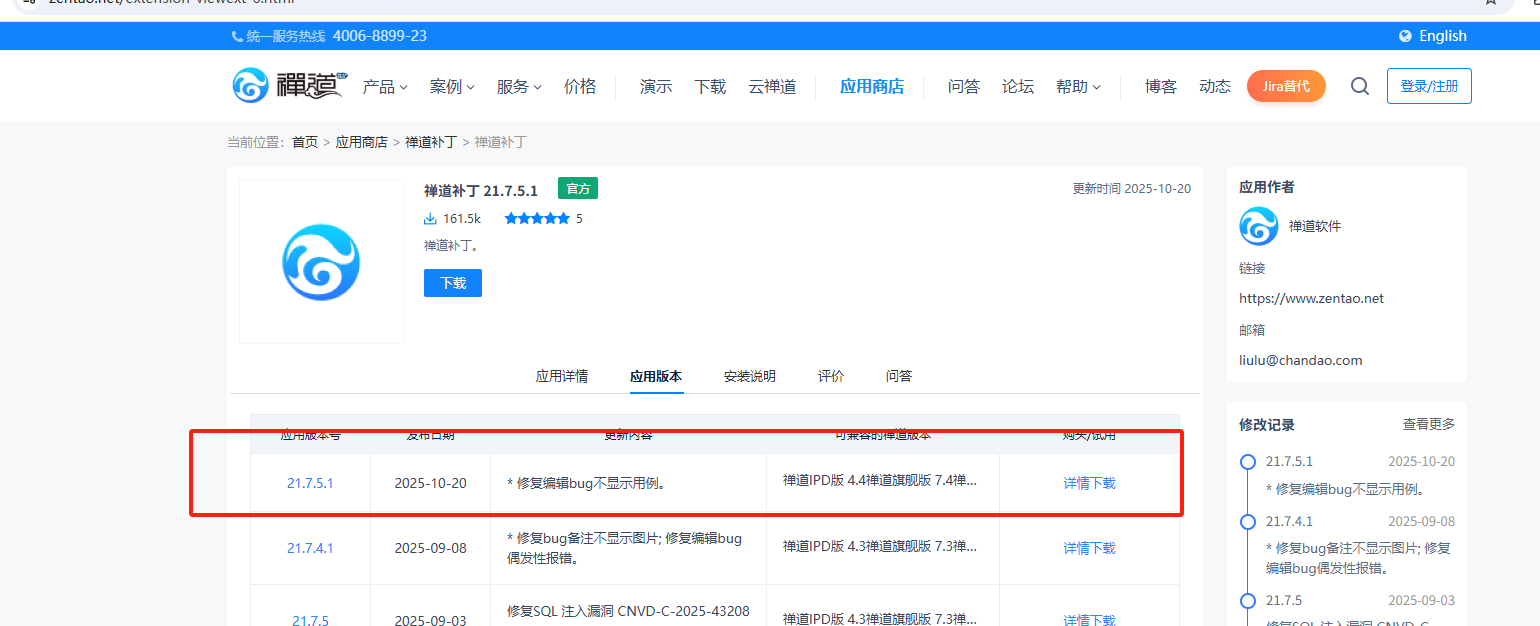Click the blue 下载 button

[453, 283]
